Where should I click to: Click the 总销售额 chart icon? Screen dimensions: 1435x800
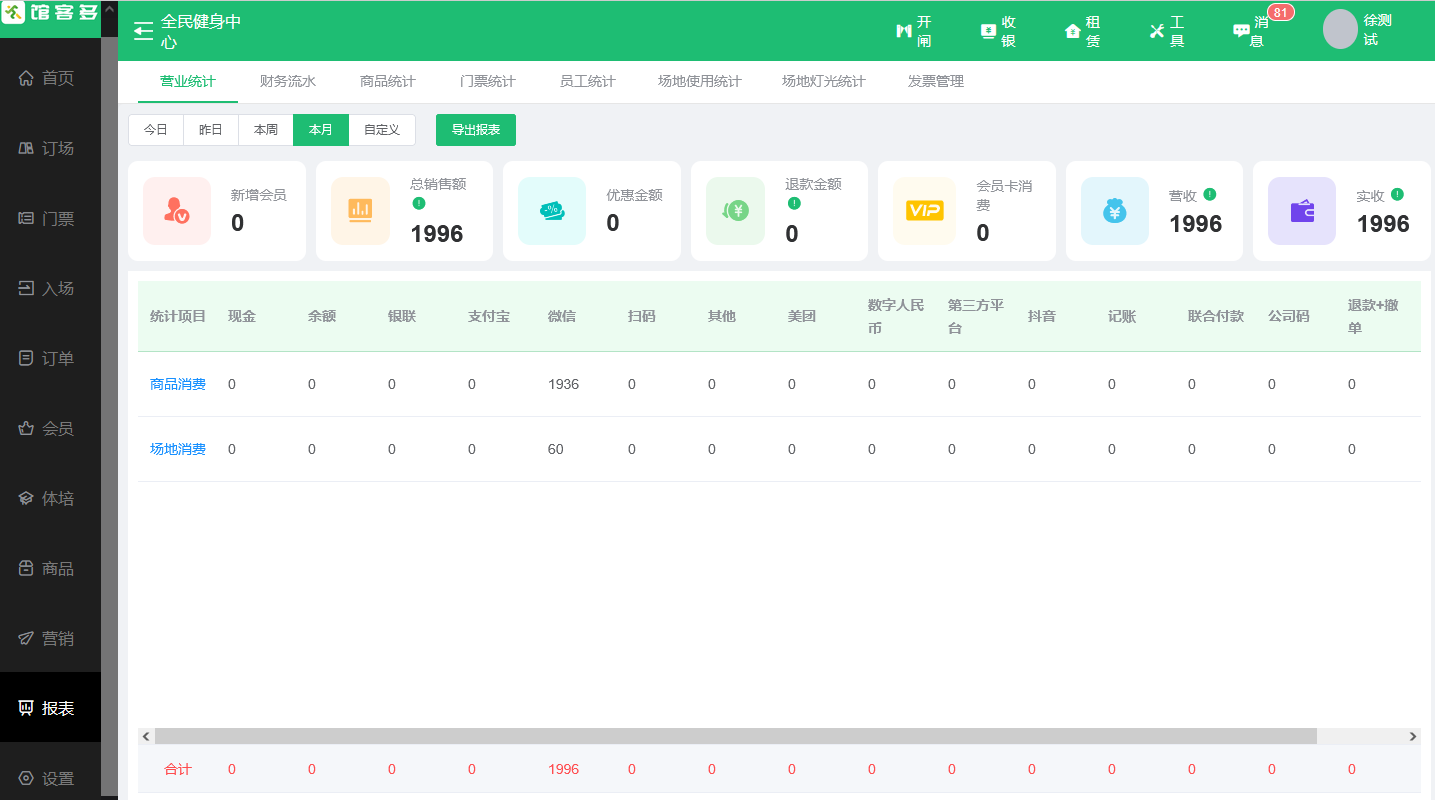pos(360,211)
